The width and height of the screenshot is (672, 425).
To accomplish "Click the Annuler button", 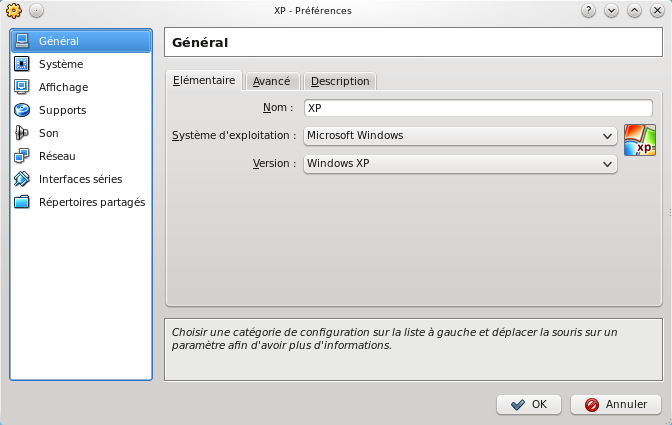I will coord(615,404).
